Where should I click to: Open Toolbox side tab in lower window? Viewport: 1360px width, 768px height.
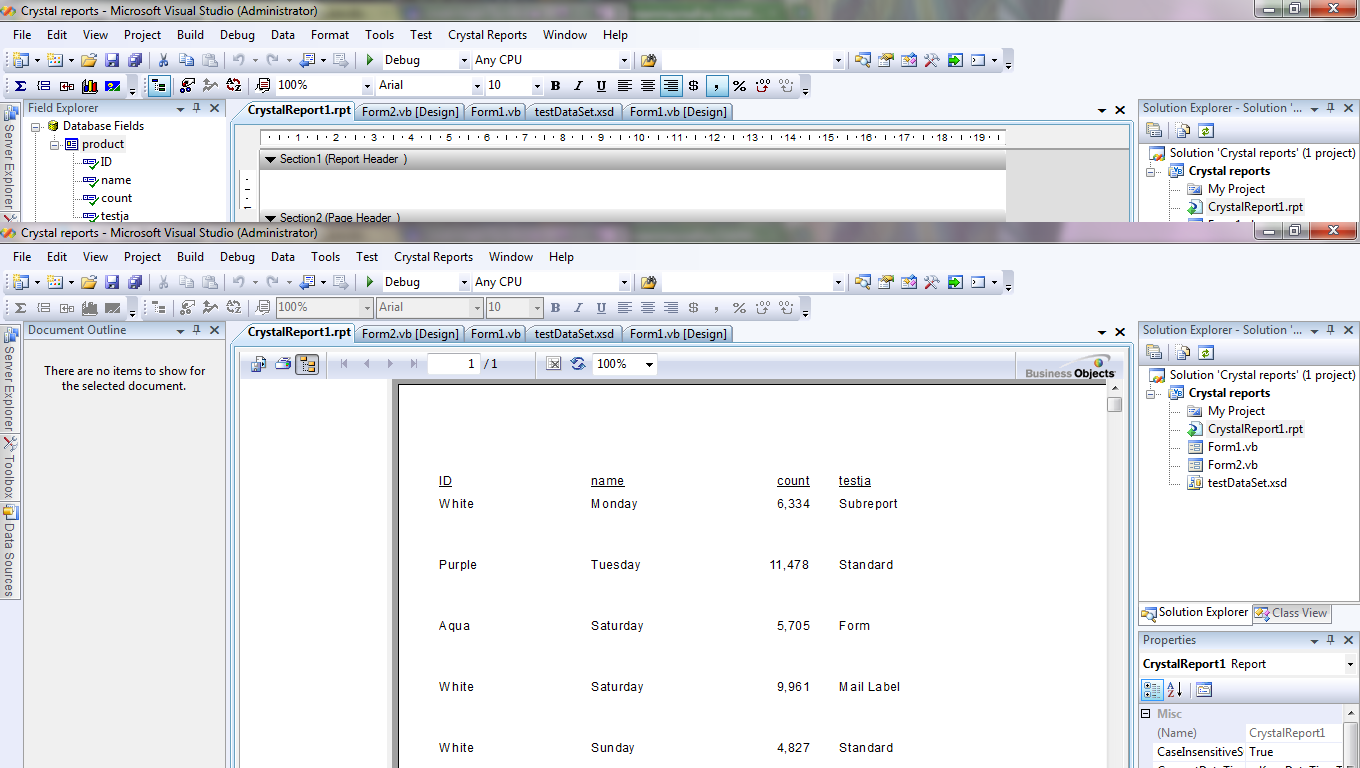(x=10, y=469)
